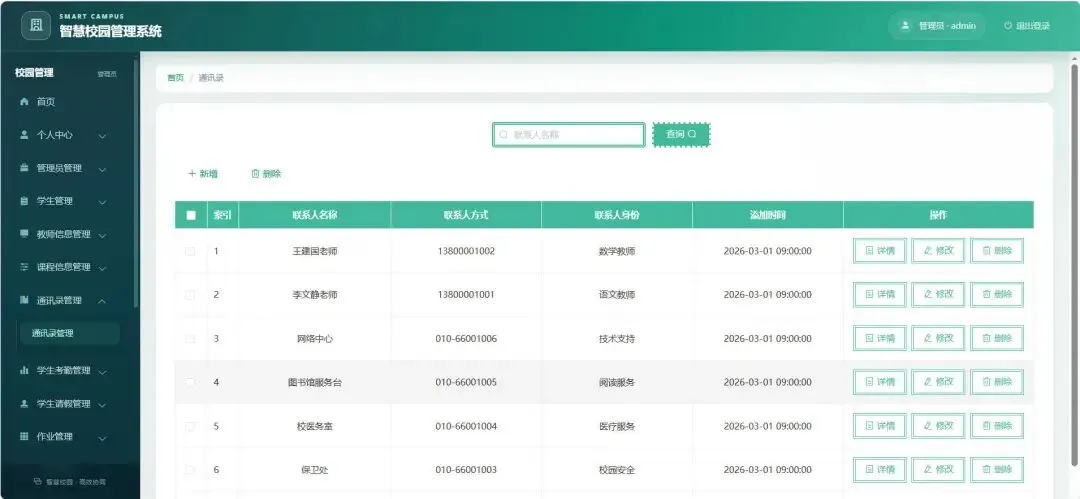Open the 学生管理 menu label
Screen dimensions: 1080x499
[x=54, y=201]
